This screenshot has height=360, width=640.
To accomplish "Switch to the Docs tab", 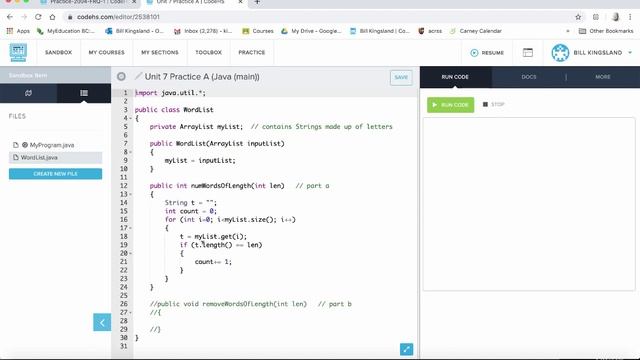I will tap(529, 77).
